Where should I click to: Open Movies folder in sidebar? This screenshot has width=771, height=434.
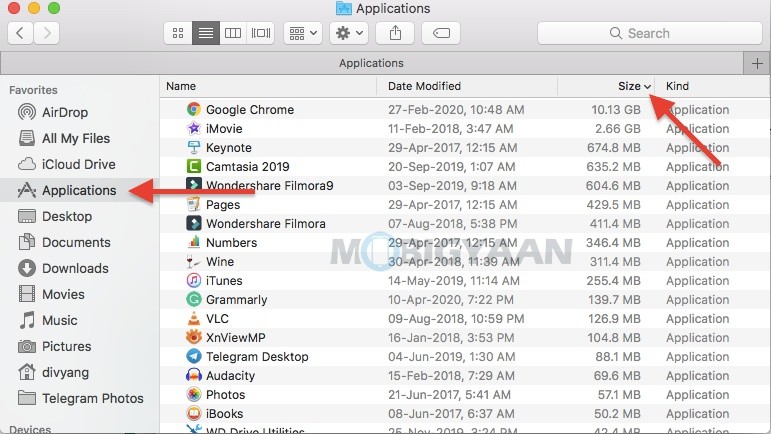(51, 294)
